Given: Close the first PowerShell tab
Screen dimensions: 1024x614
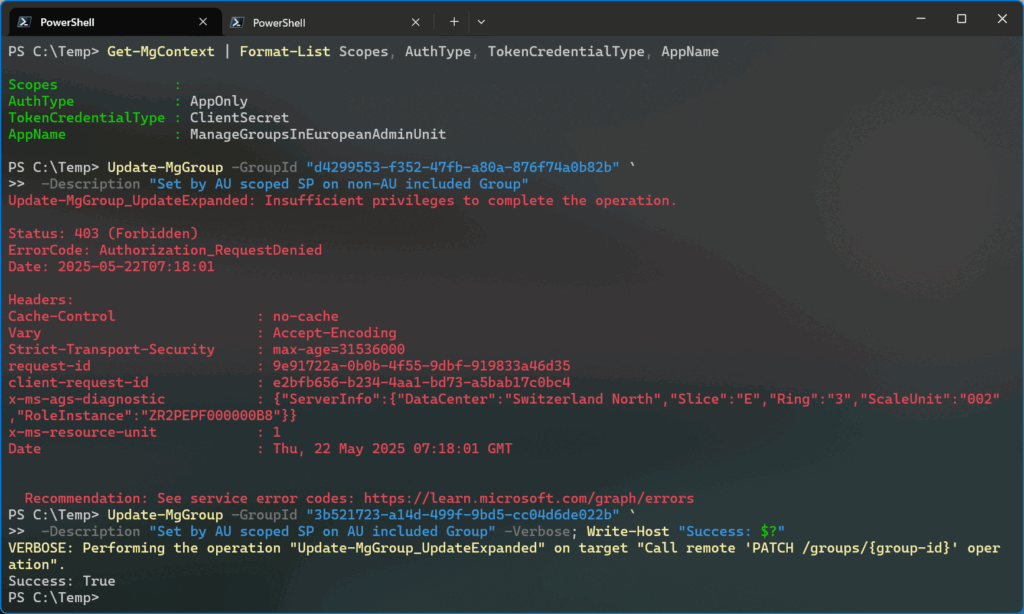Looking at the screenshot, I should (203, 22).
